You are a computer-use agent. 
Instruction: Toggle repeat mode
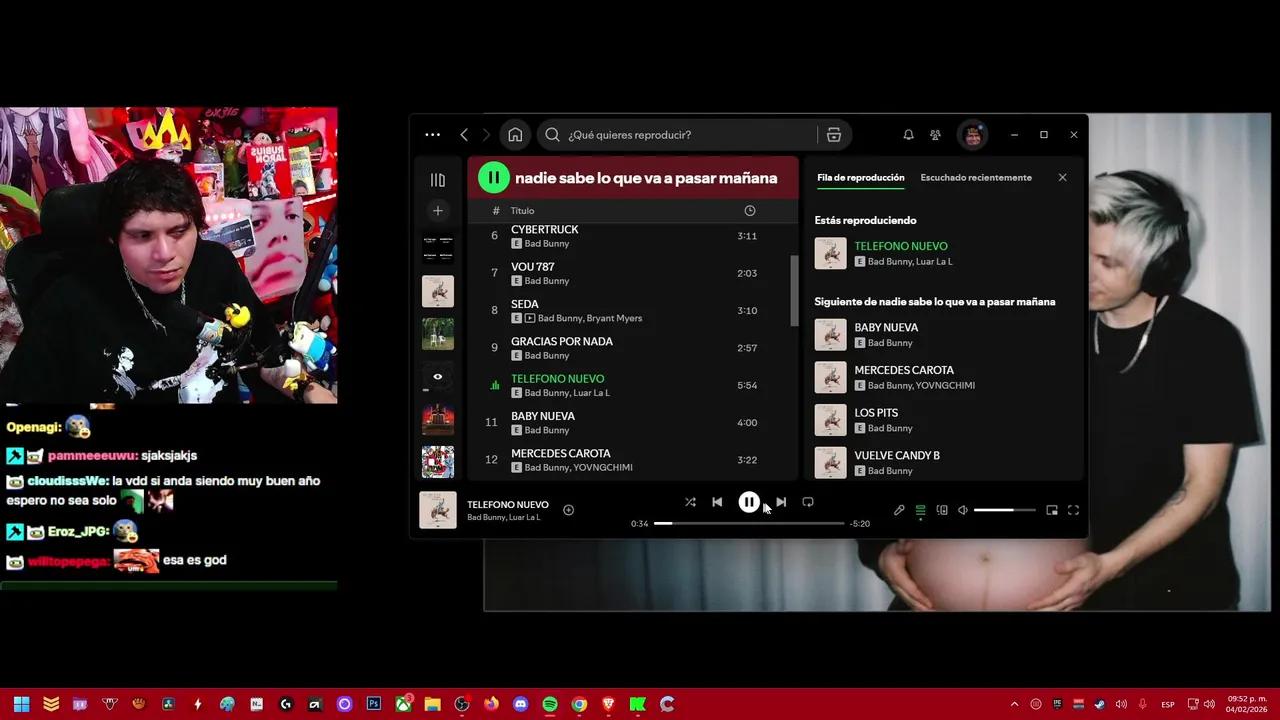(x=808, y=502)
